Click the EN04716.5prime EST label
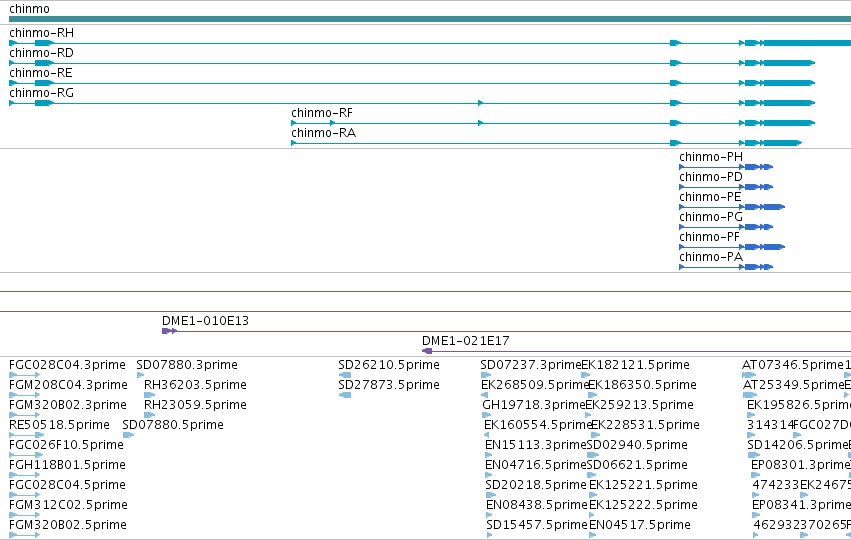The height and width of the screenshot is (540, 851). click(x=536, y=466)
